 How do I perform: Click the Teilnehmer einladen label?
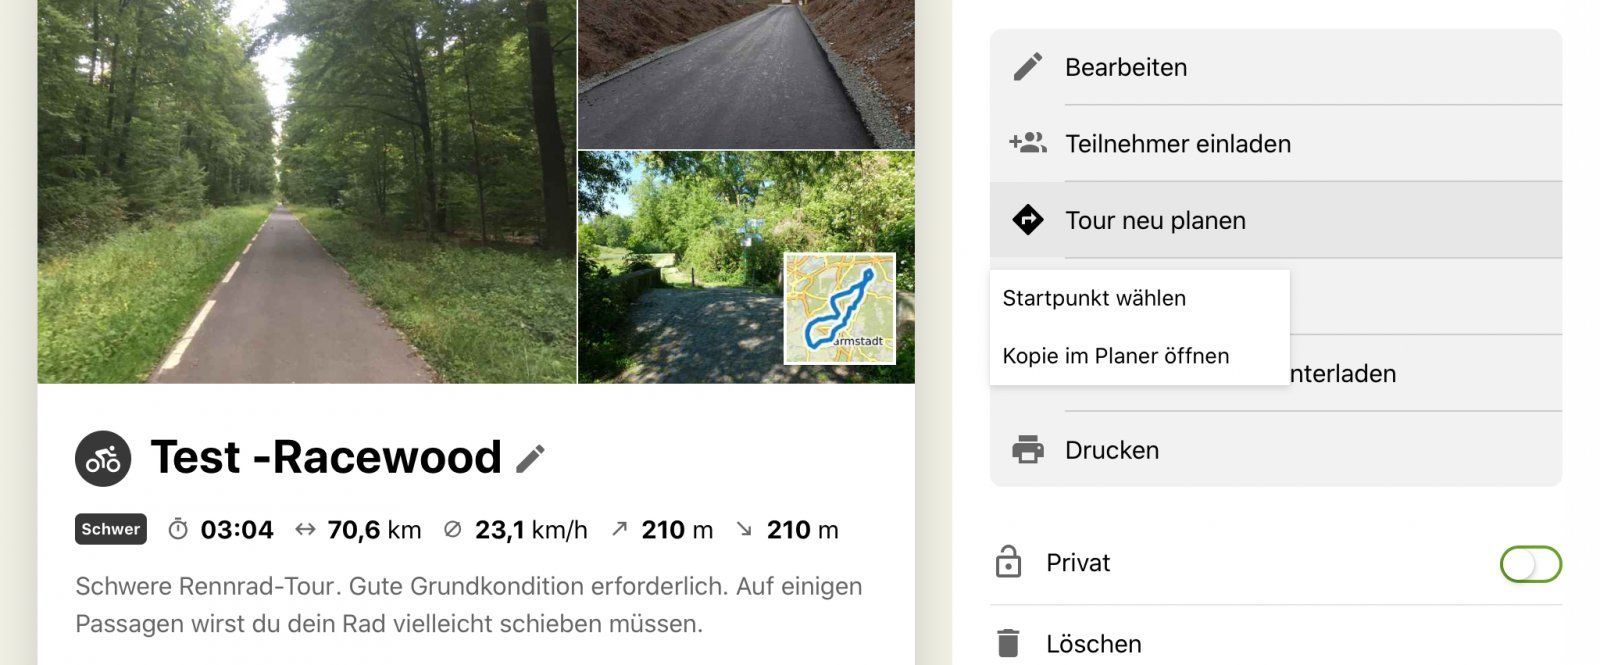coord(1178,144)
